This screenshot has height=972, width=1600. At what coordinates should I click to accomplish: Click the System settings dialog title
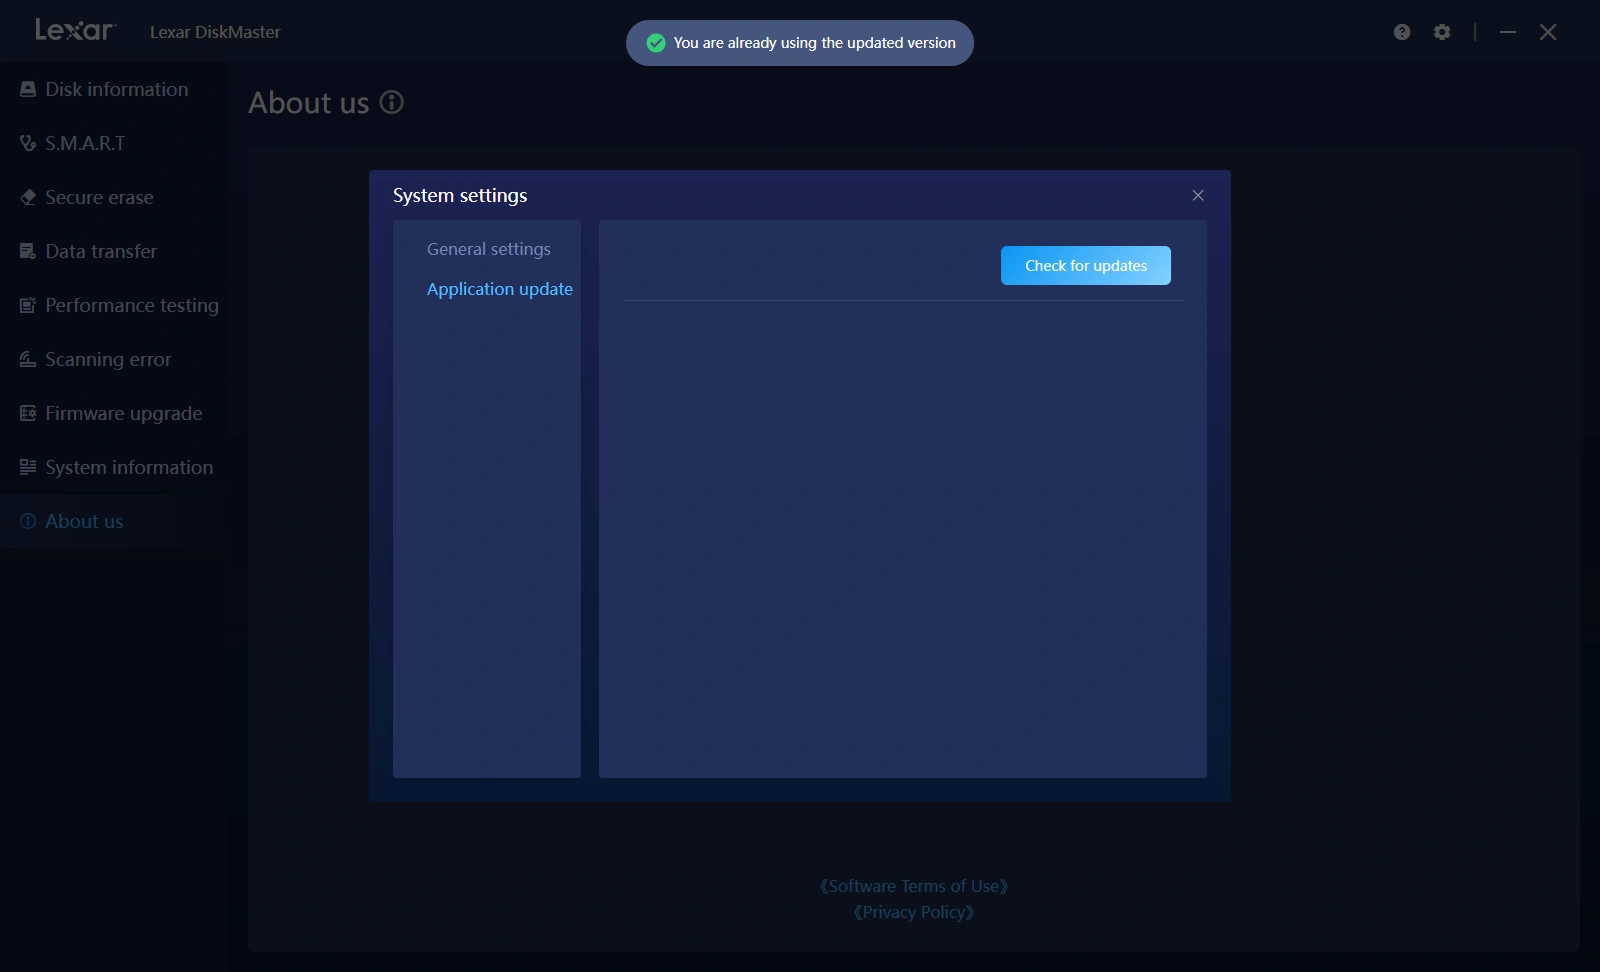click(460, 195)
